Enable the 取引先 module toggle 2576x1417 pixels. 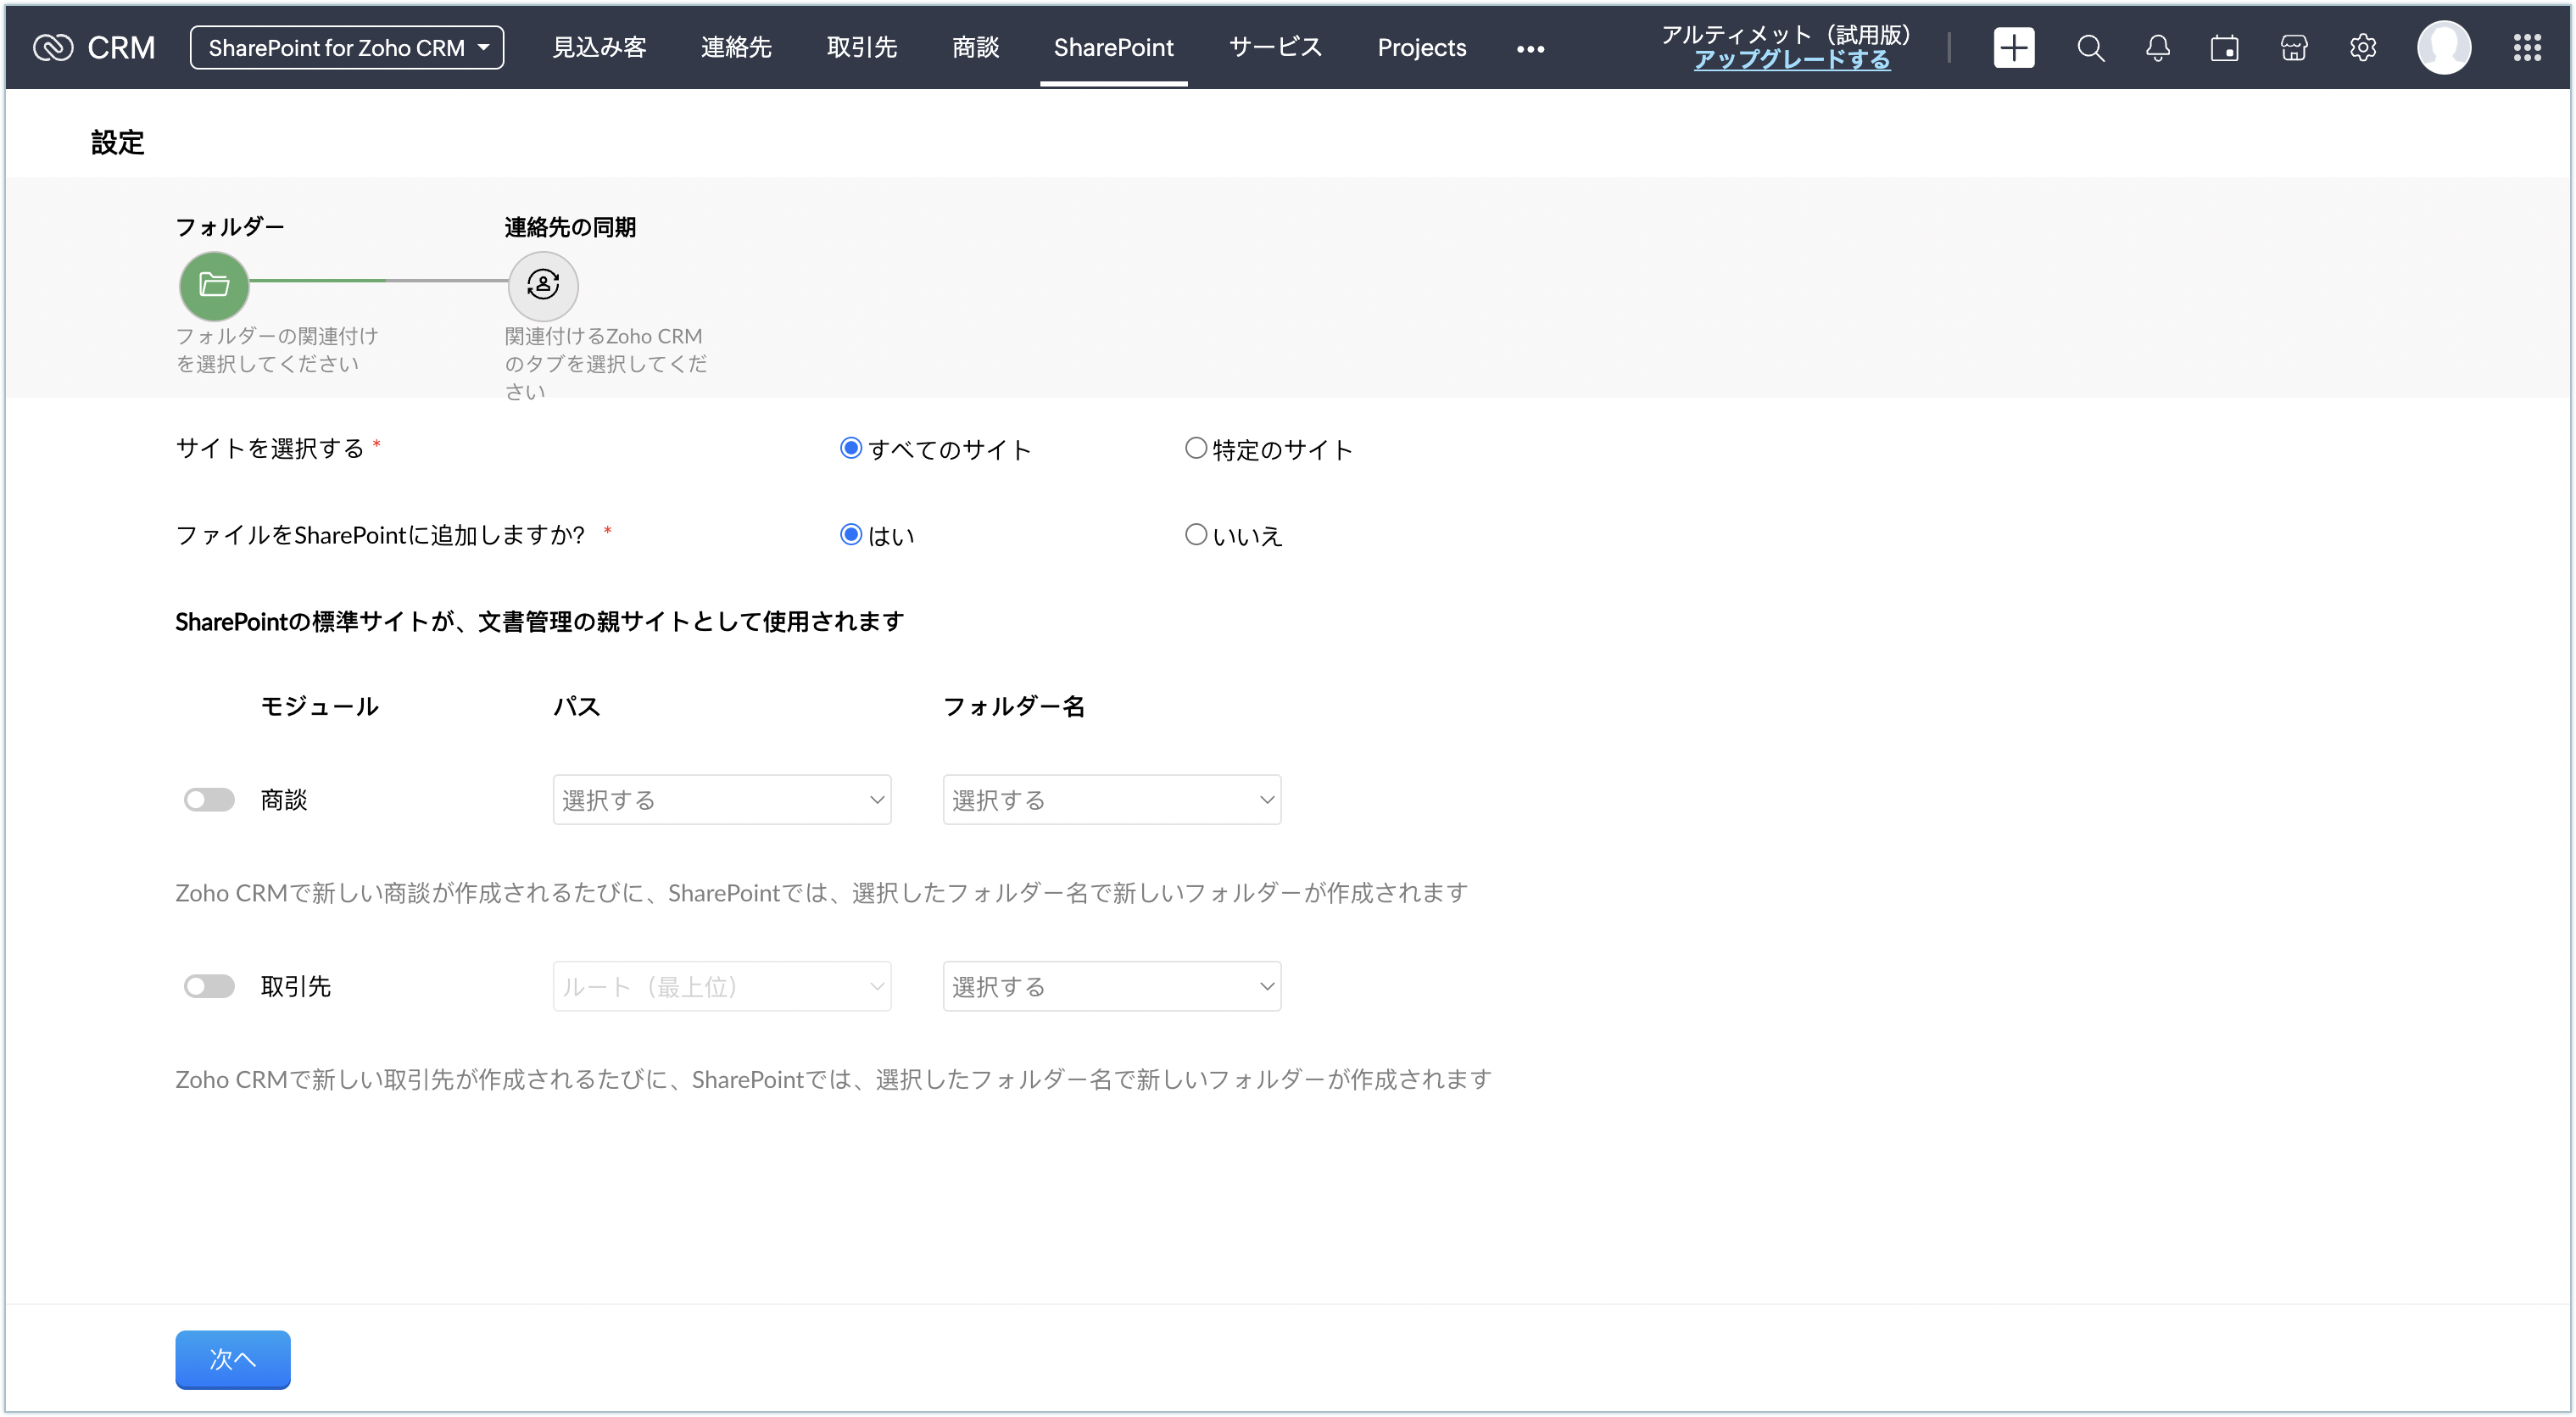[209, 986]
